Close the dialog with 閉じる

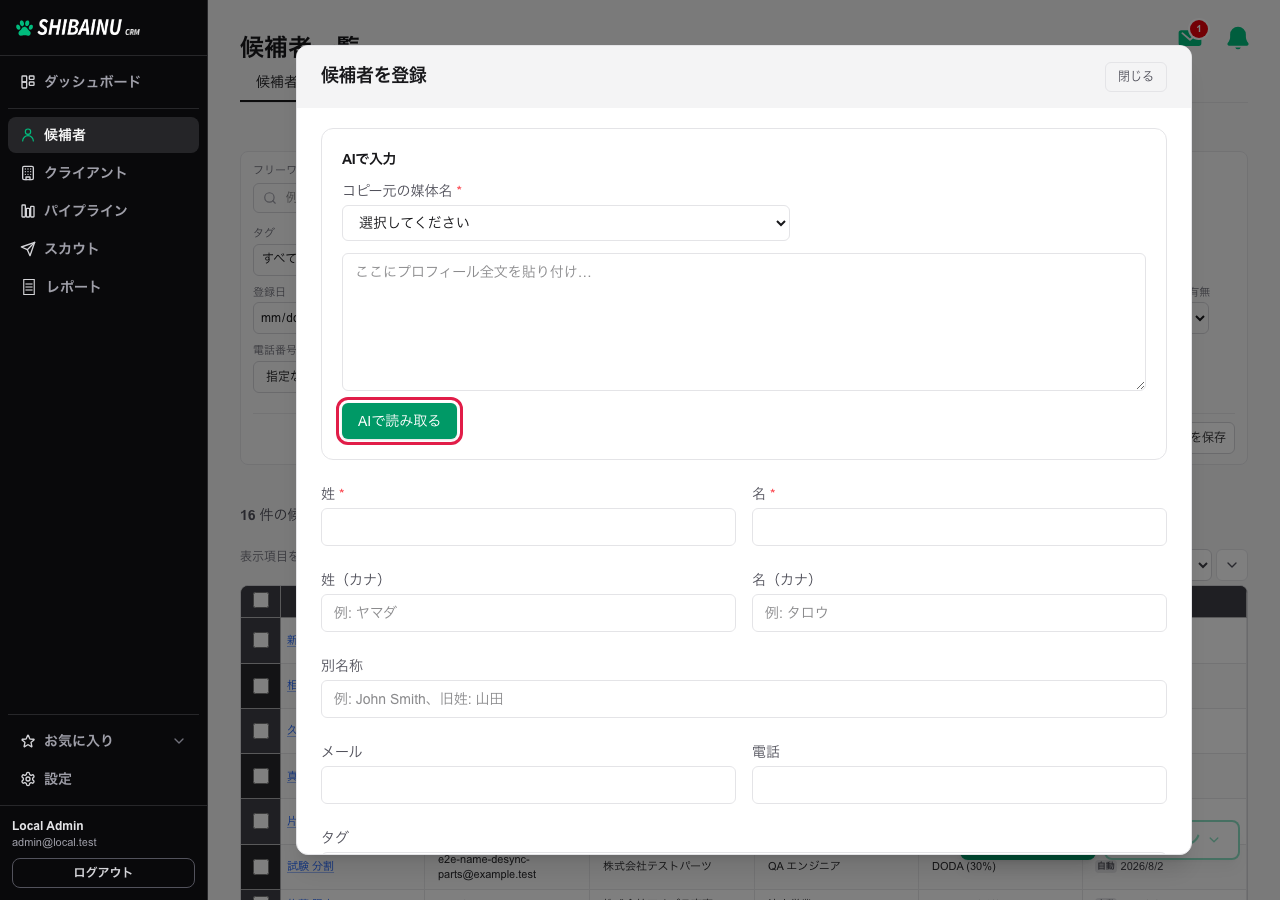[1136, 77]
